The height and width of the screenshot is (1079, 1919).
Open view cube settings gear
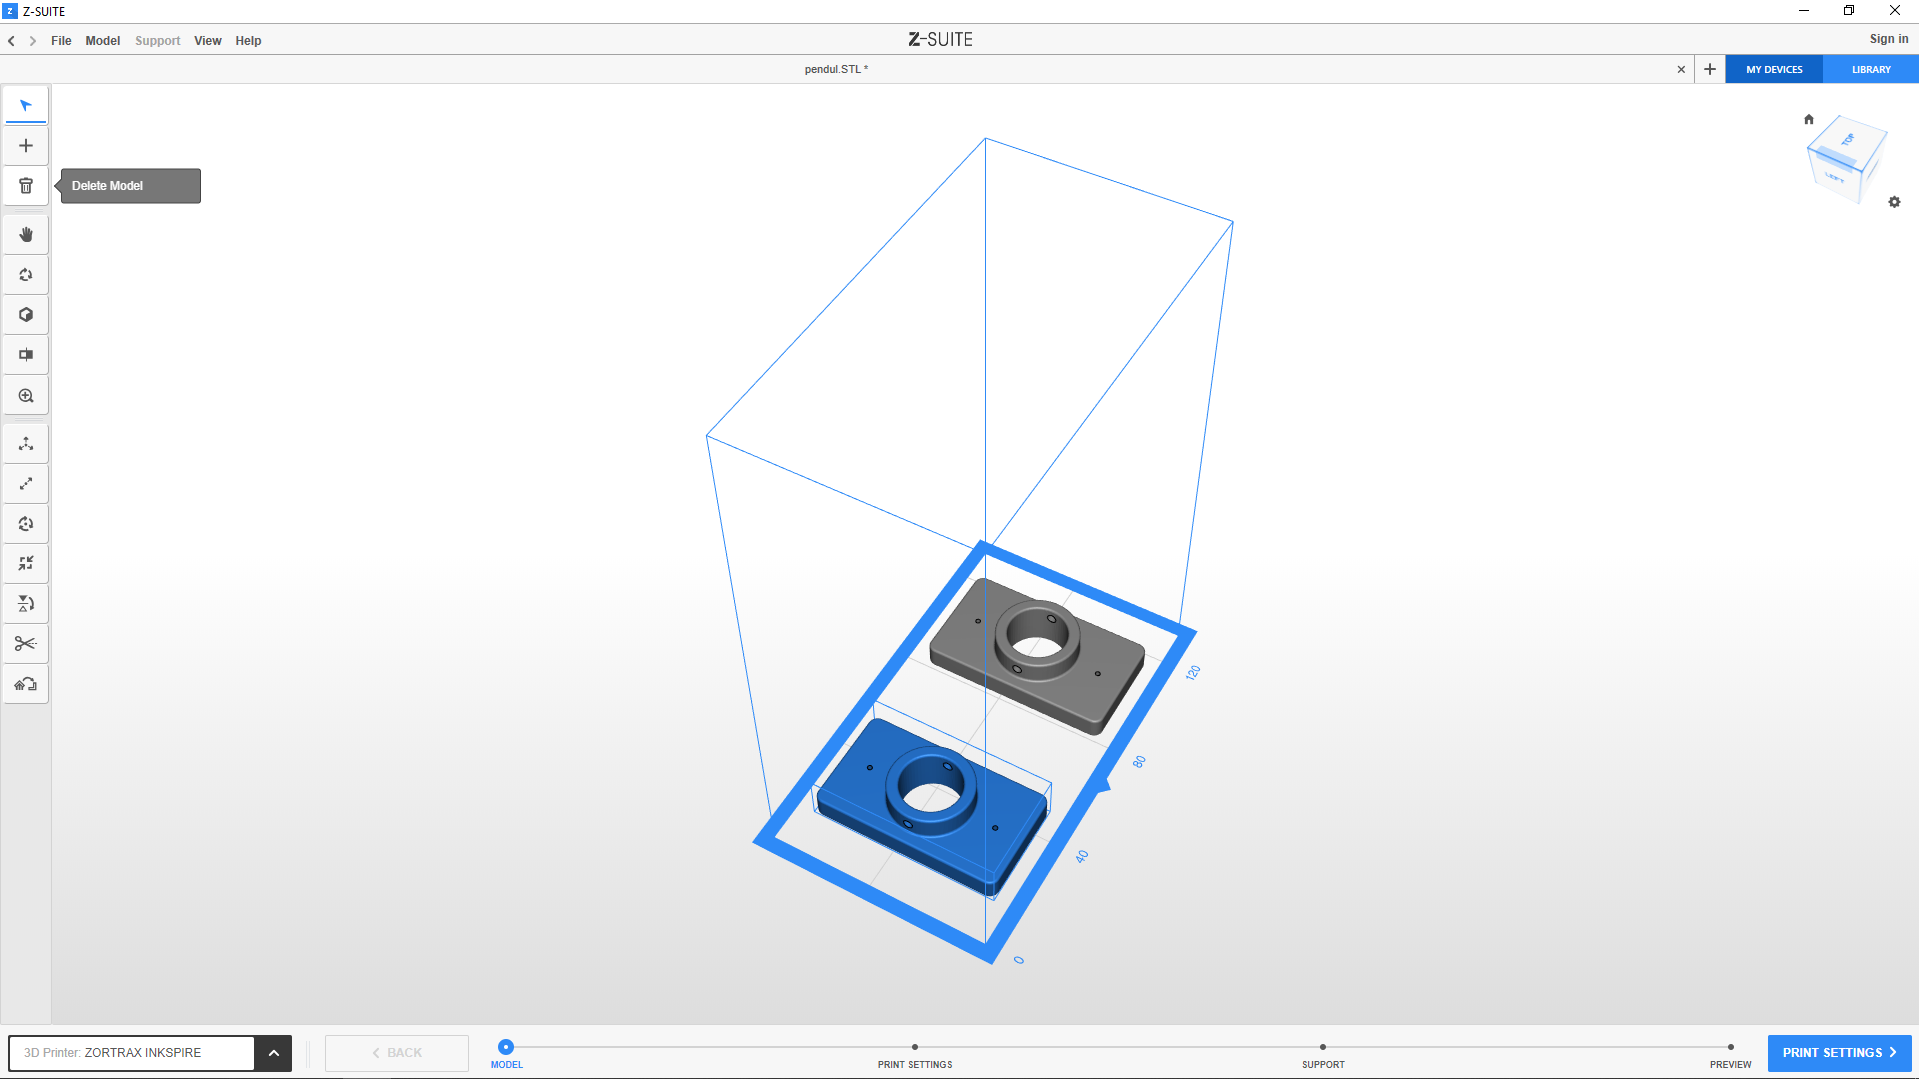pyautogui.click(x=1894, y=202)
